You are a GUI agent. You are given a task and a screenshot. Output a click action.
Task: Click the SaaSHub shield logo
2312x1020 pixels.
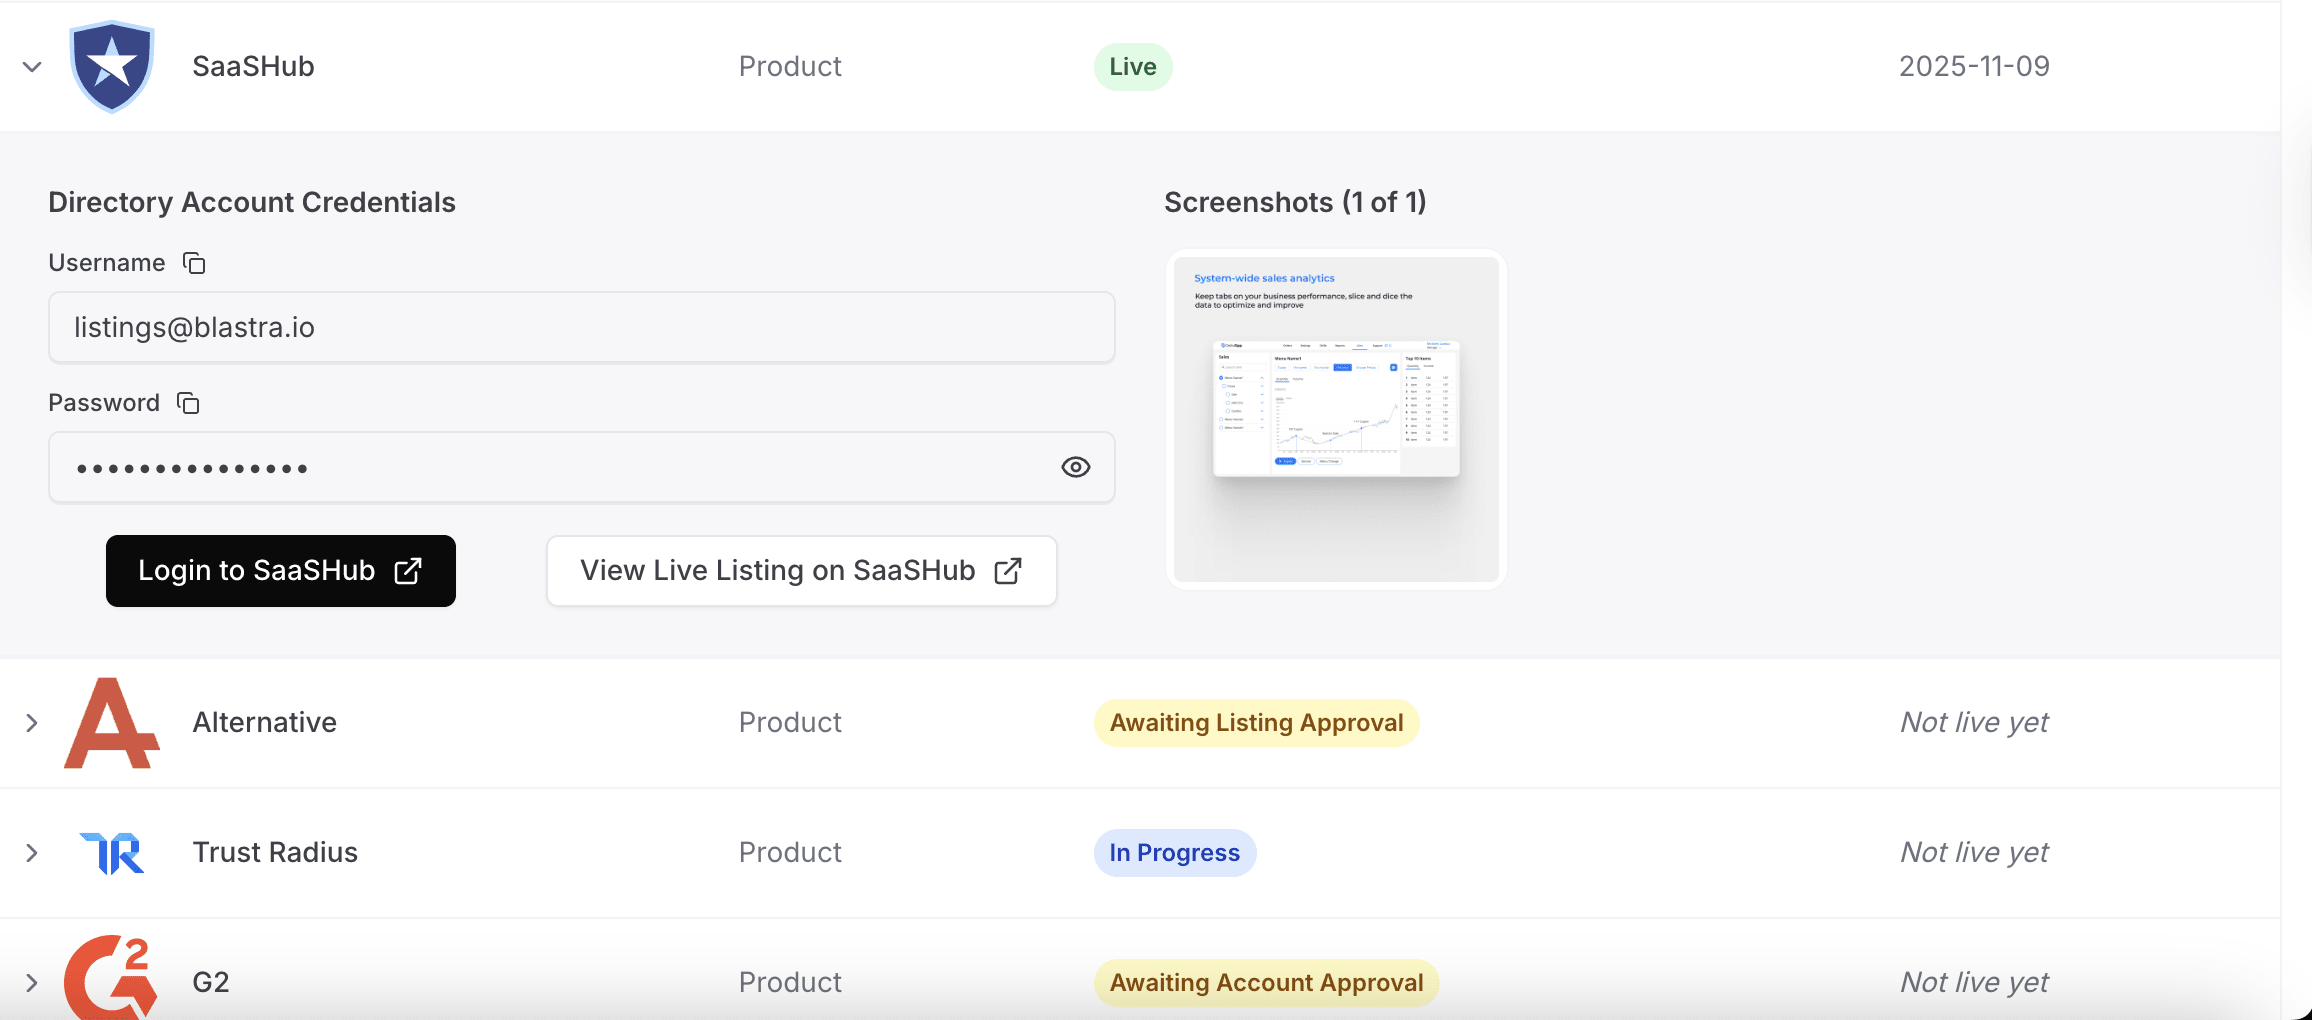(x=111, y=67)
